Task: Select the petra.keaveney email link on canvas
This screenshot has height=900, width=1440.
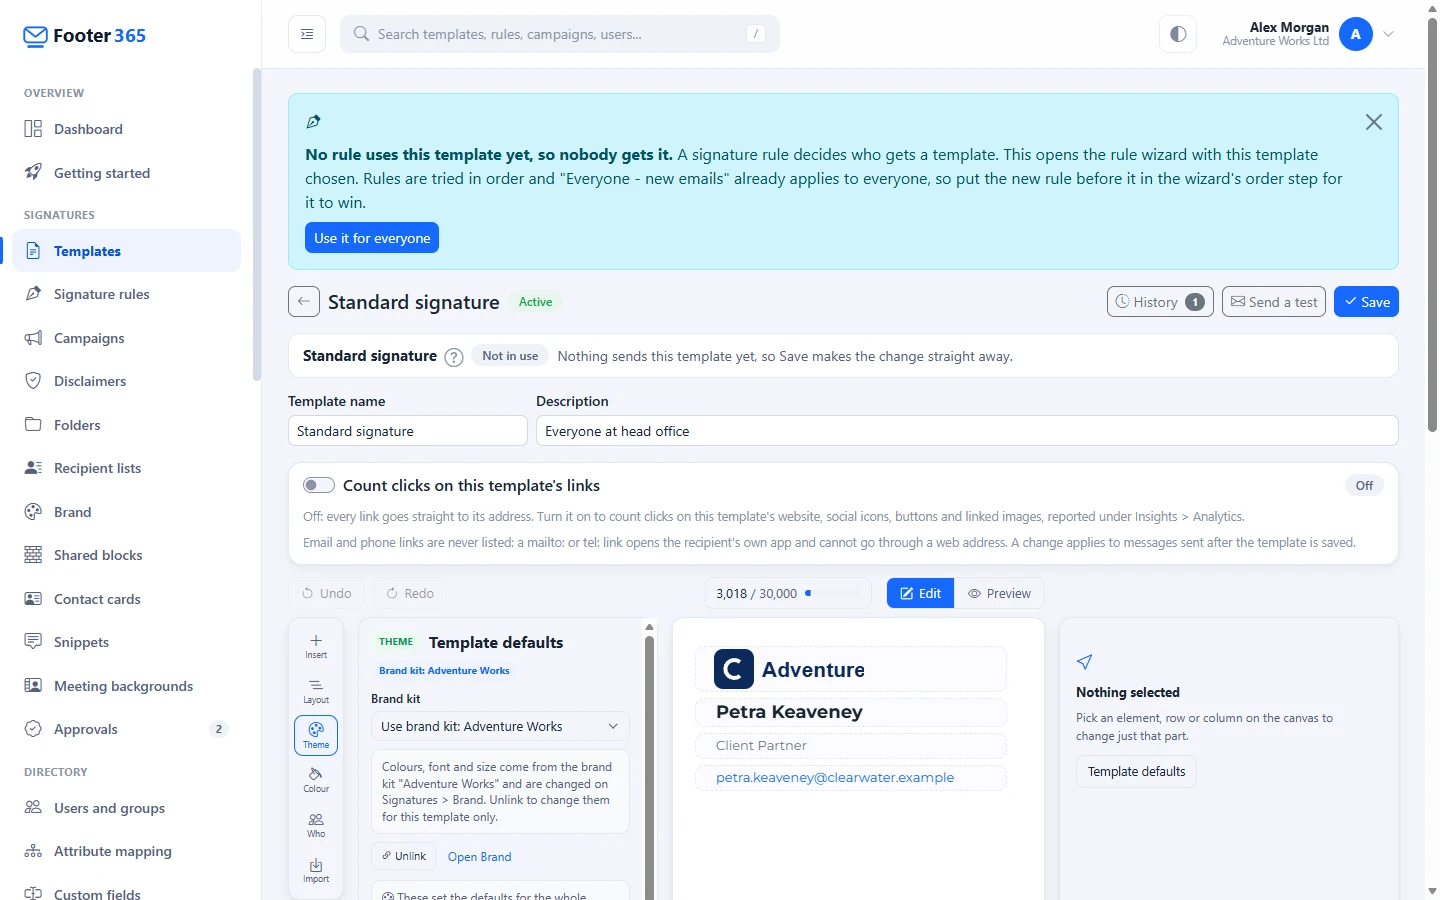Action: [851, 778]
